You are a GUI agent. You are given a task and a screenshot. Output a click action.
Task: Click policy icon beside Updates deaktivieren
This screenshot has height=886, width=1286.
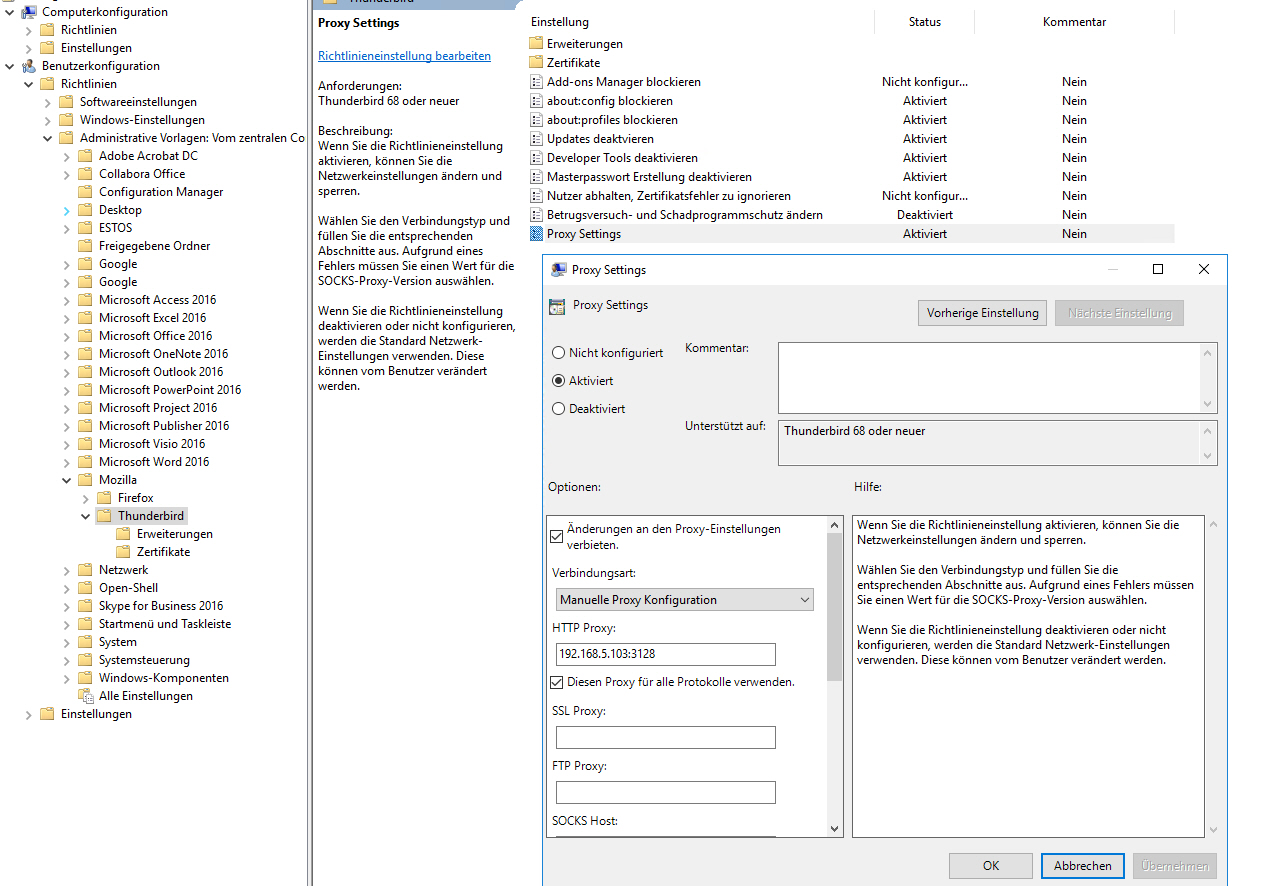coord(536,139)
